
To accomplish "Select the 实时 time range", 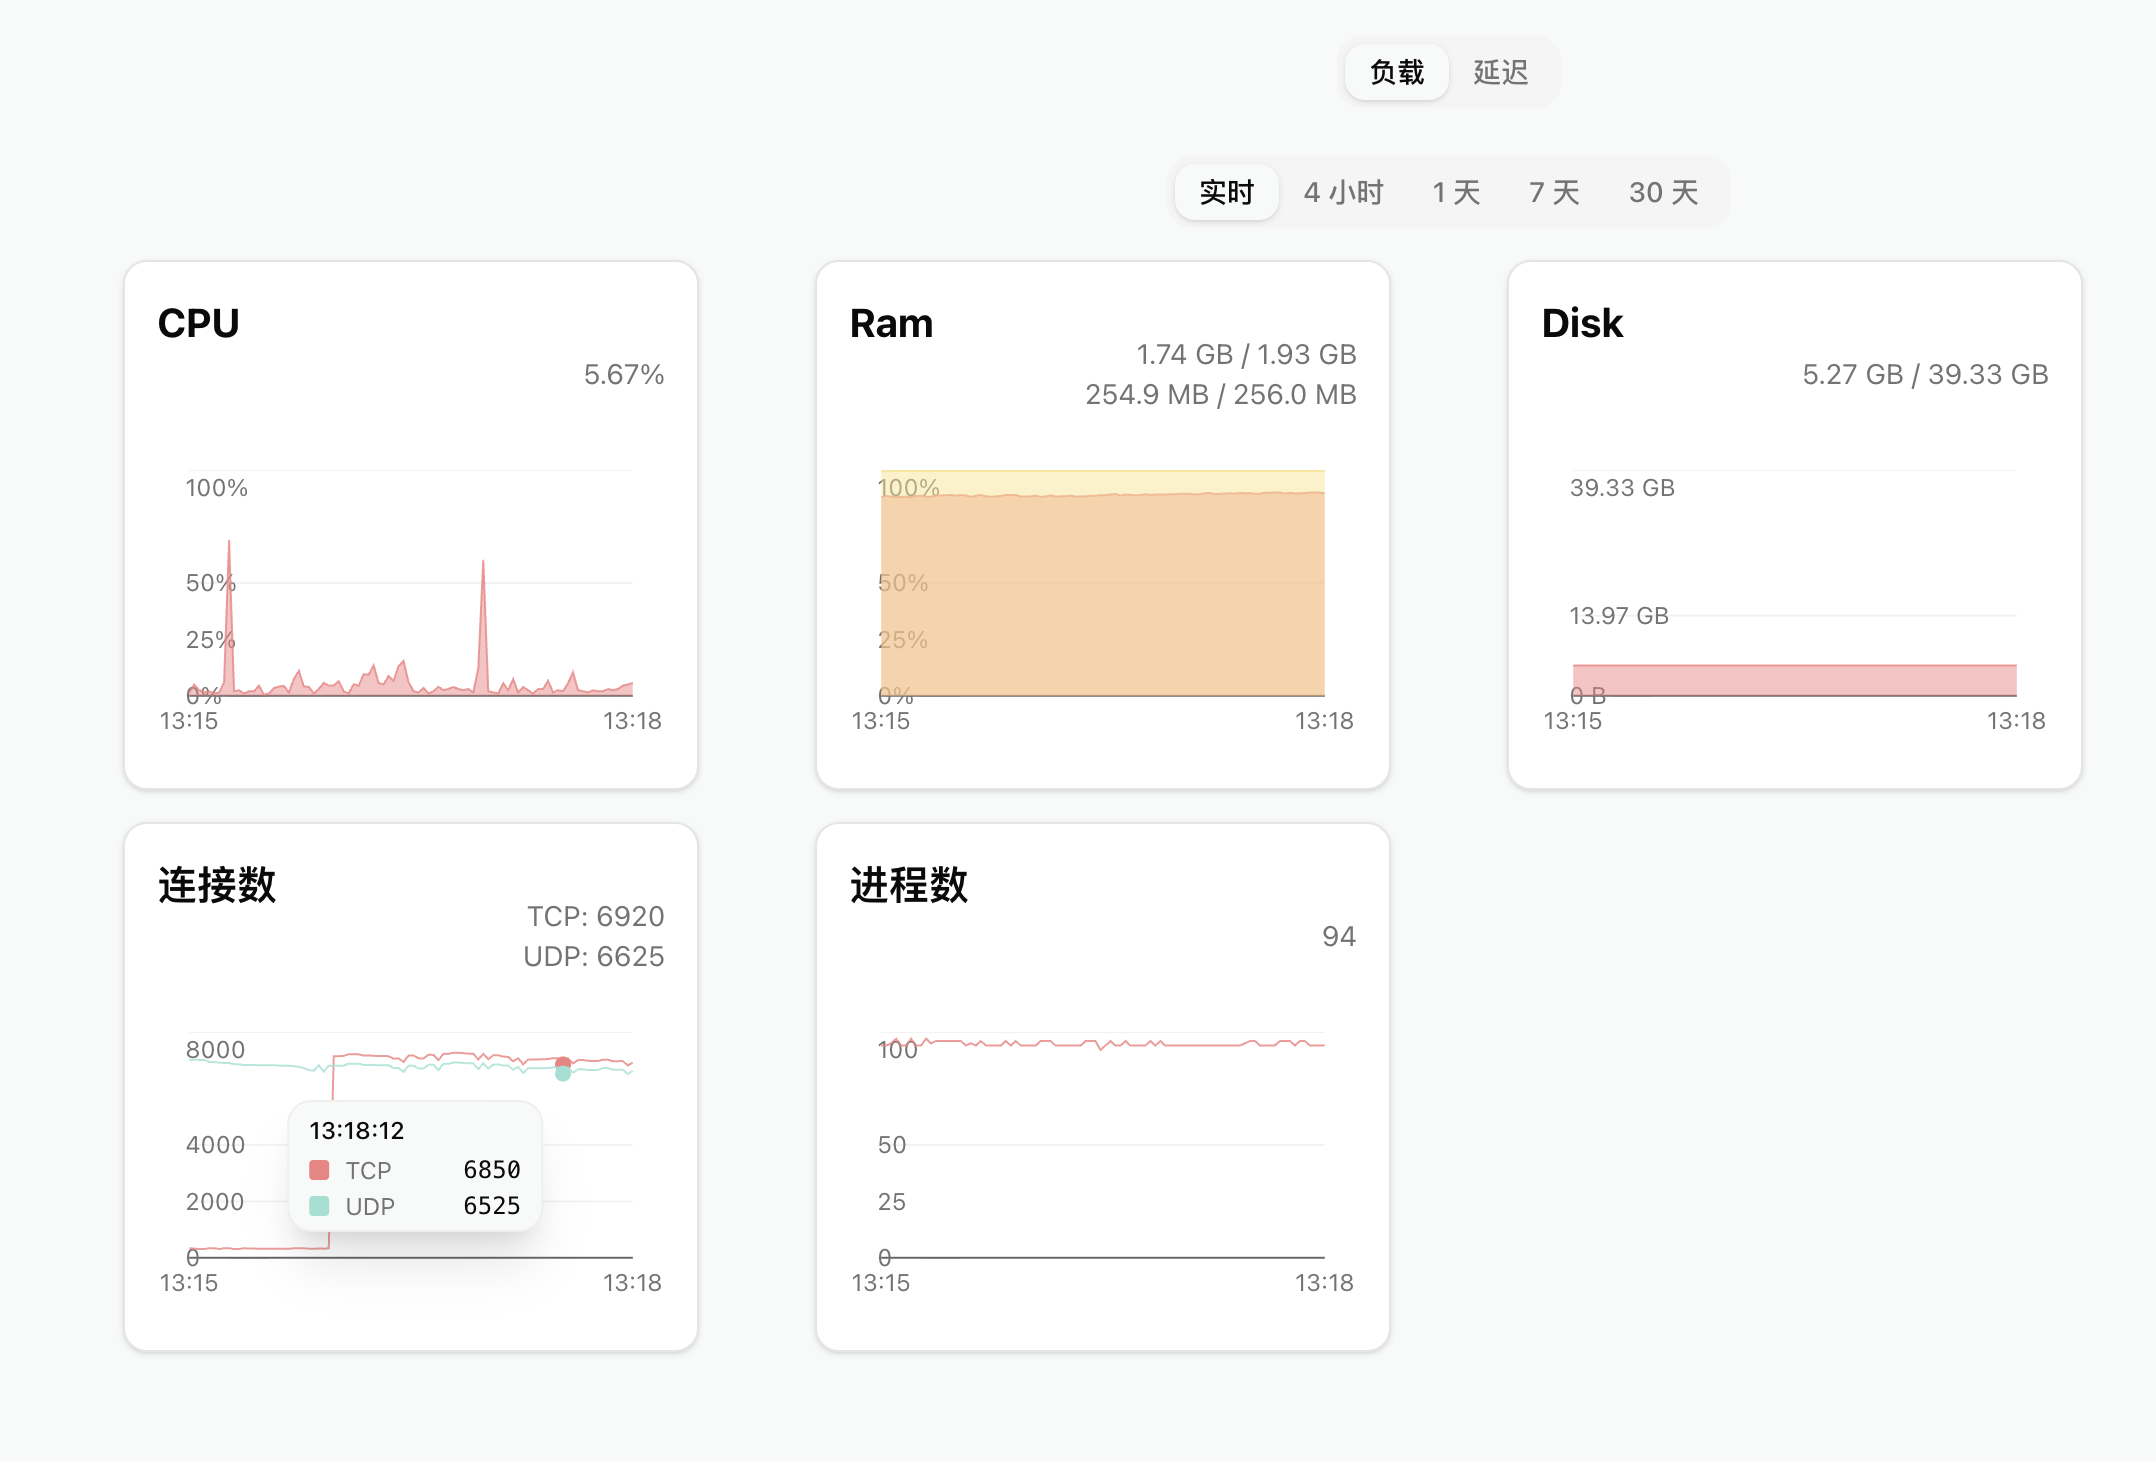I will pyautogui.click(x=1226, y=192).
